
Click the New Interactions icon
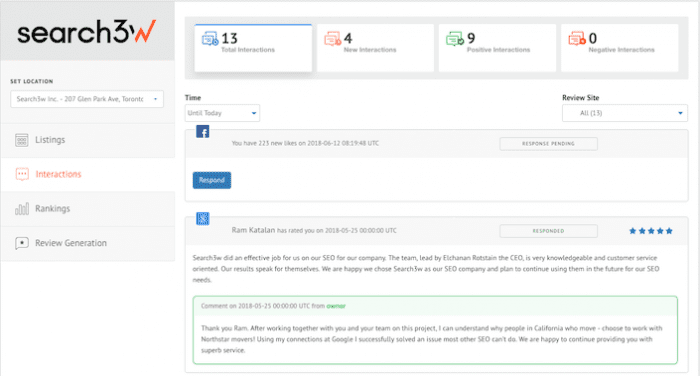coord(333,39)
